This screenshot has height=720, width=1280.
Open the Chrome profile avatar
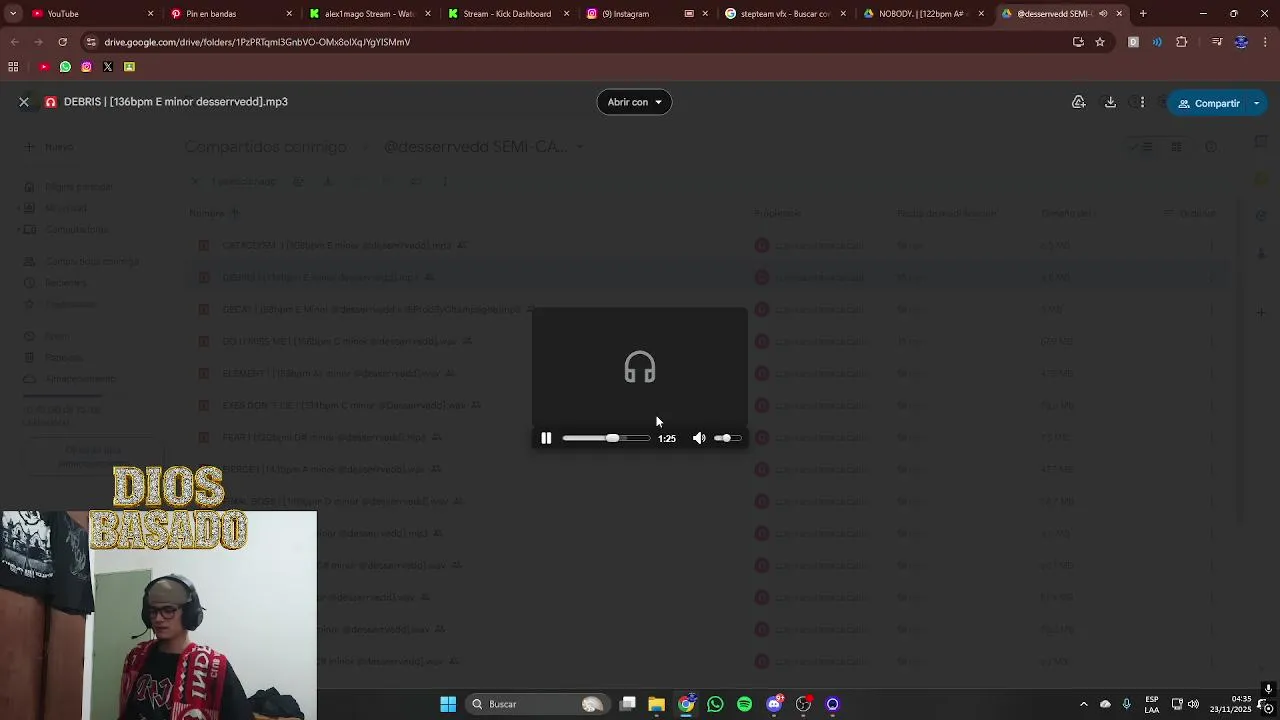click(x=1241, y=42)
